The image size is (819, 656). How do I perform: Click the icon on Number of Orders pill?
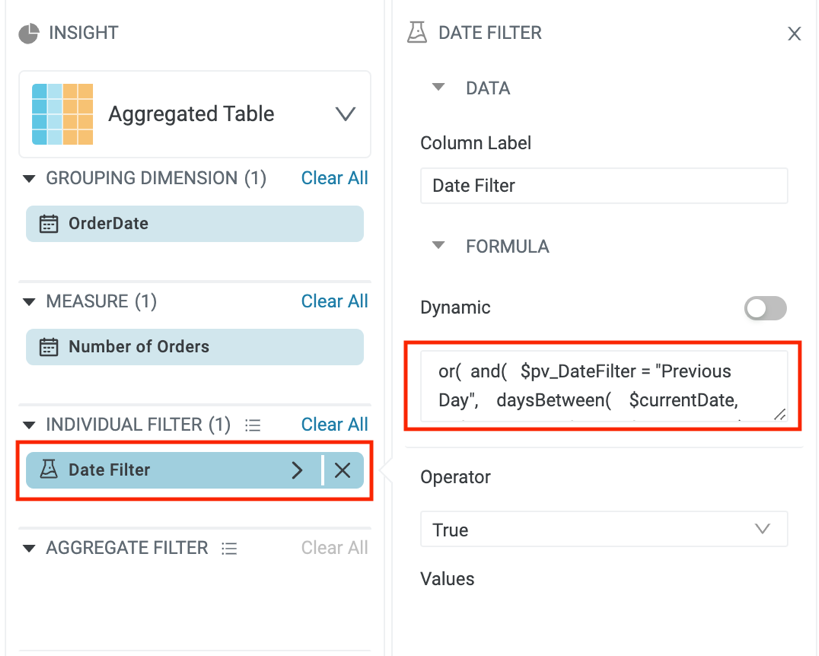tap(48, 347)
